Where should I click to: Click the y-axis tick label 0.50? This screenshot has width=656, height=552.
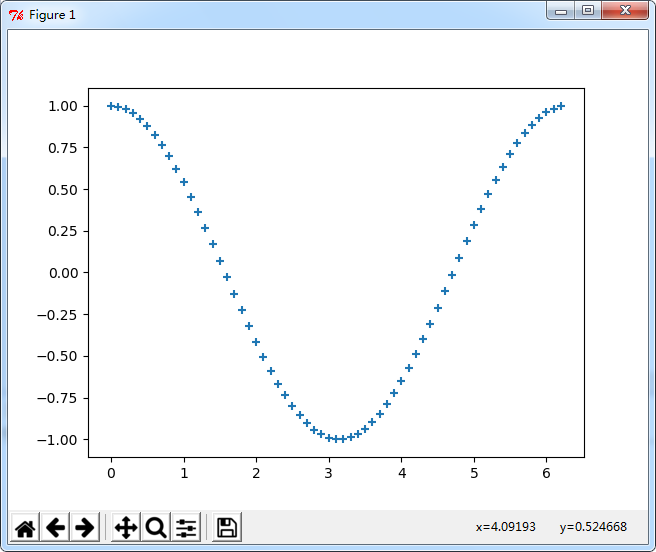(x=63, y=190)
